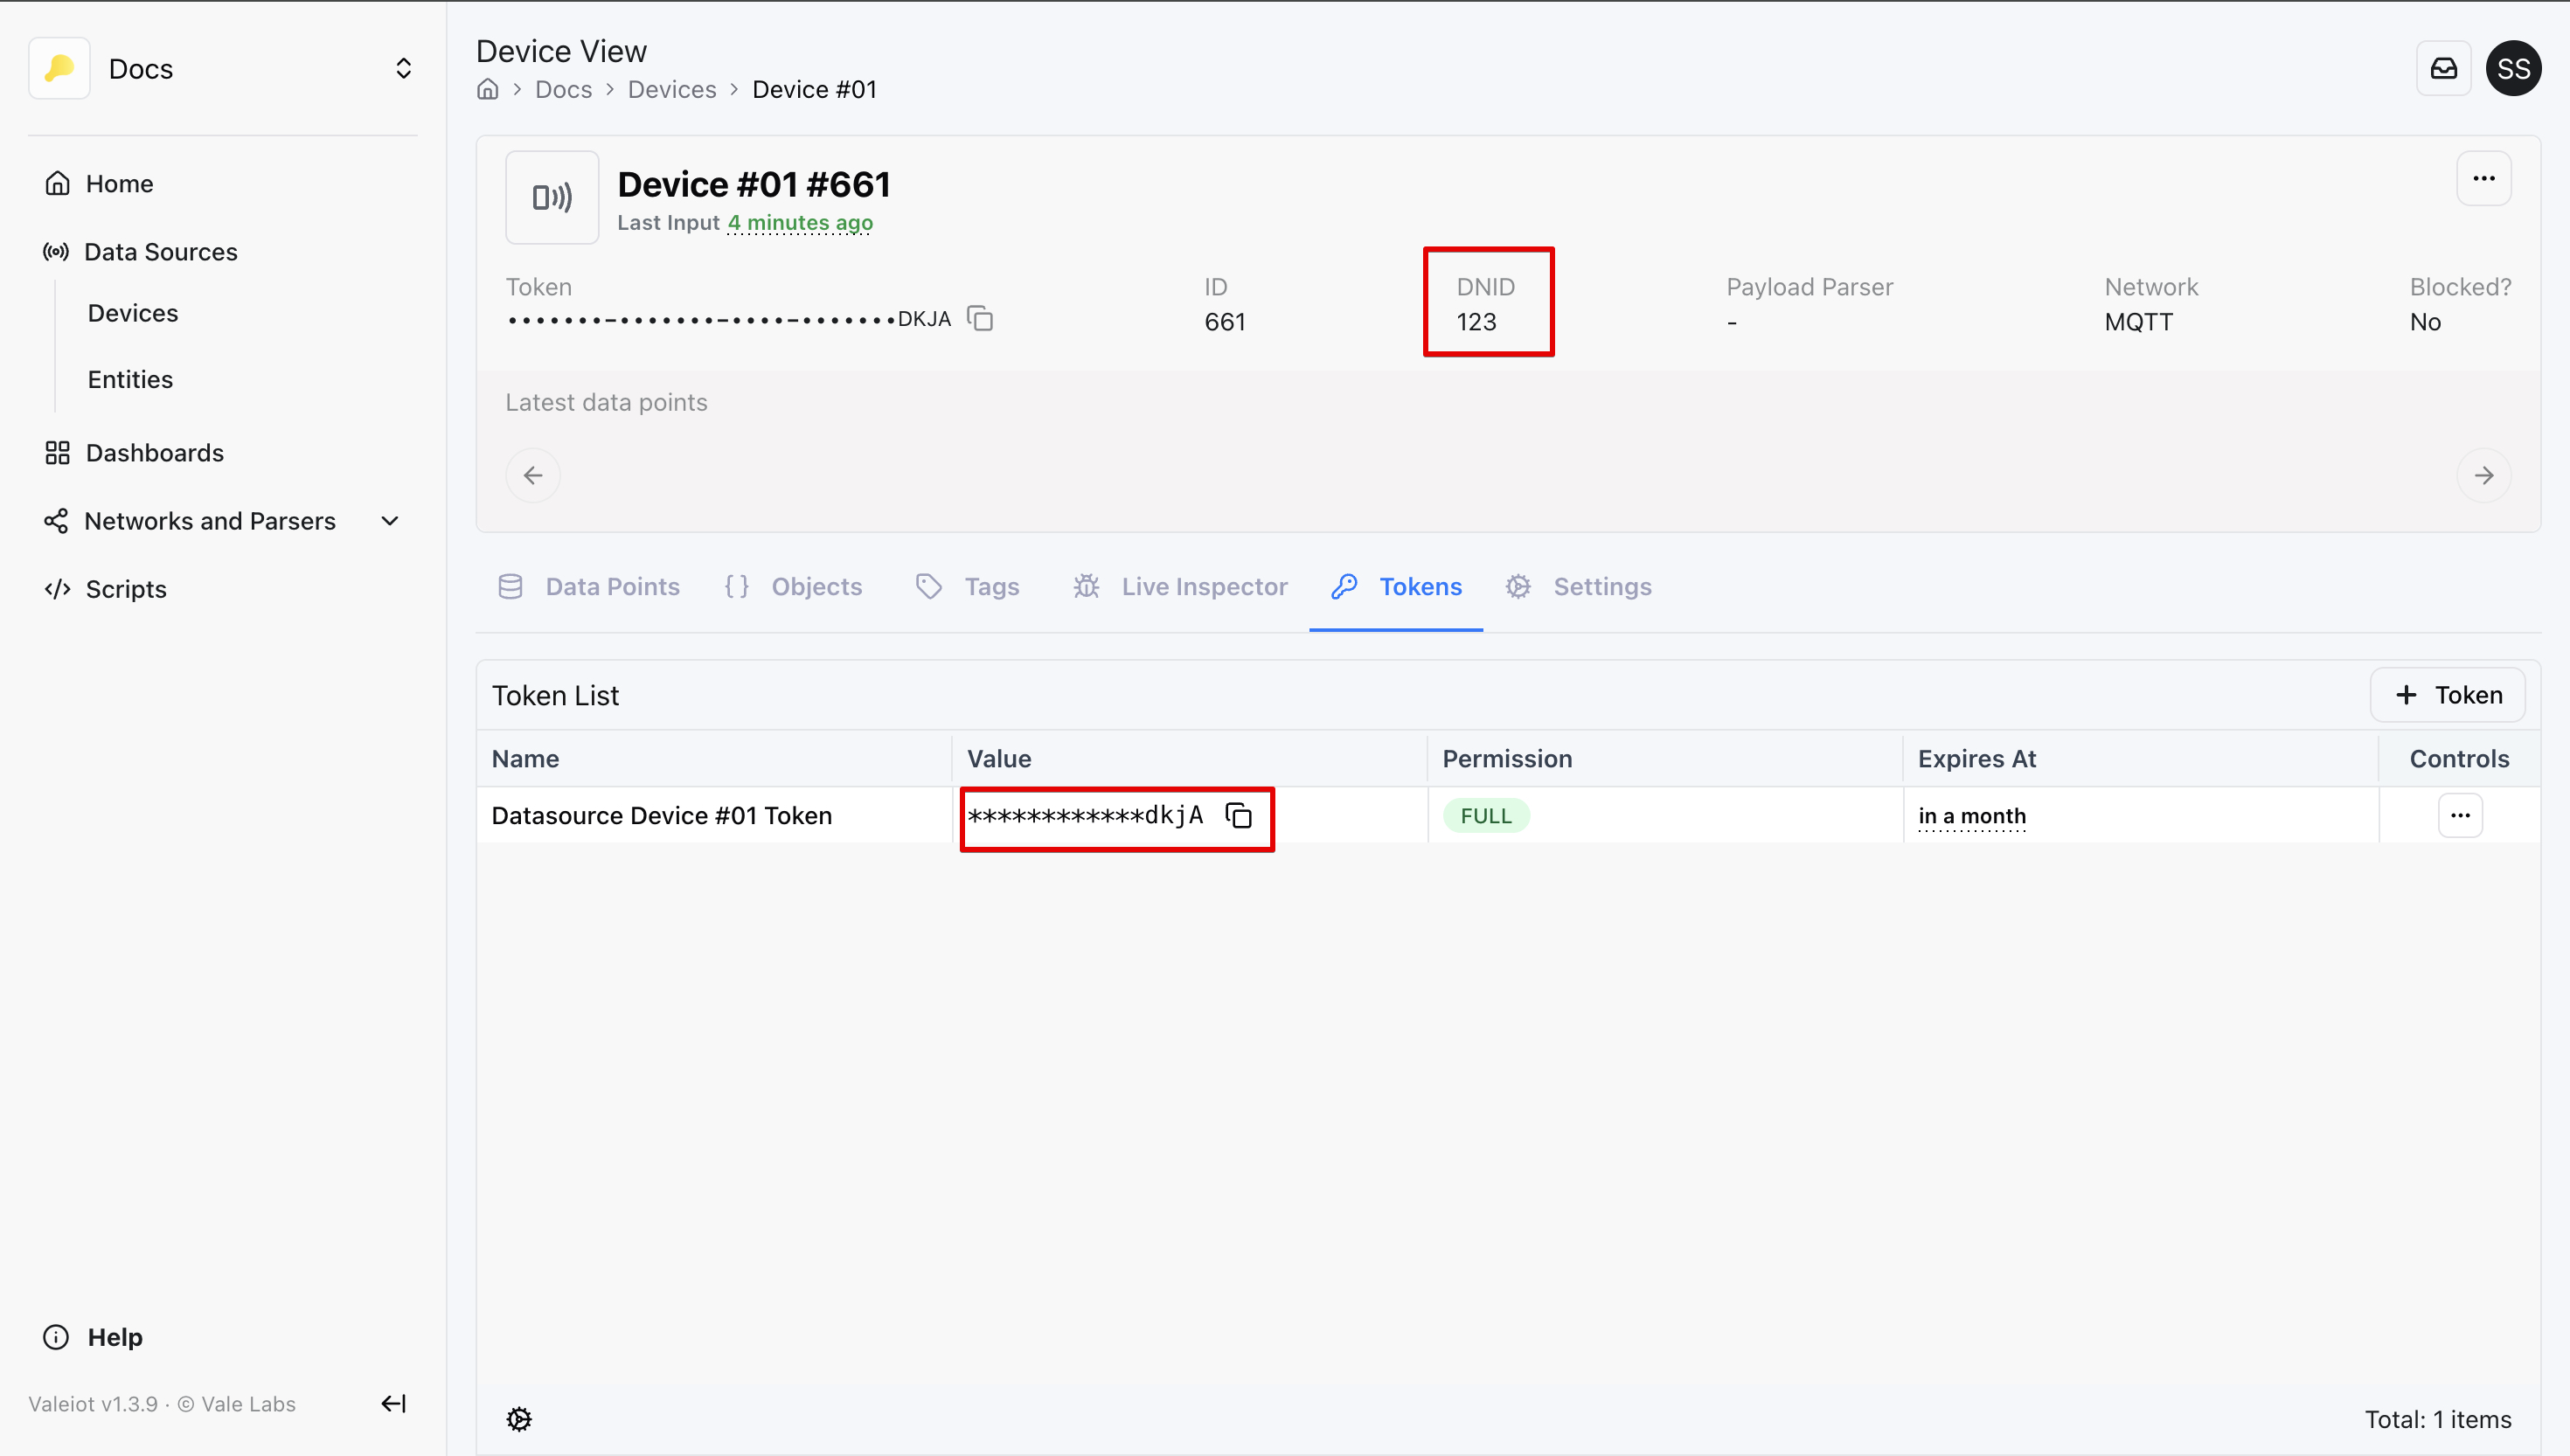Switch to the Live Inspector tab
Screen dimensions: 2570x1456
click(1181, 587)
